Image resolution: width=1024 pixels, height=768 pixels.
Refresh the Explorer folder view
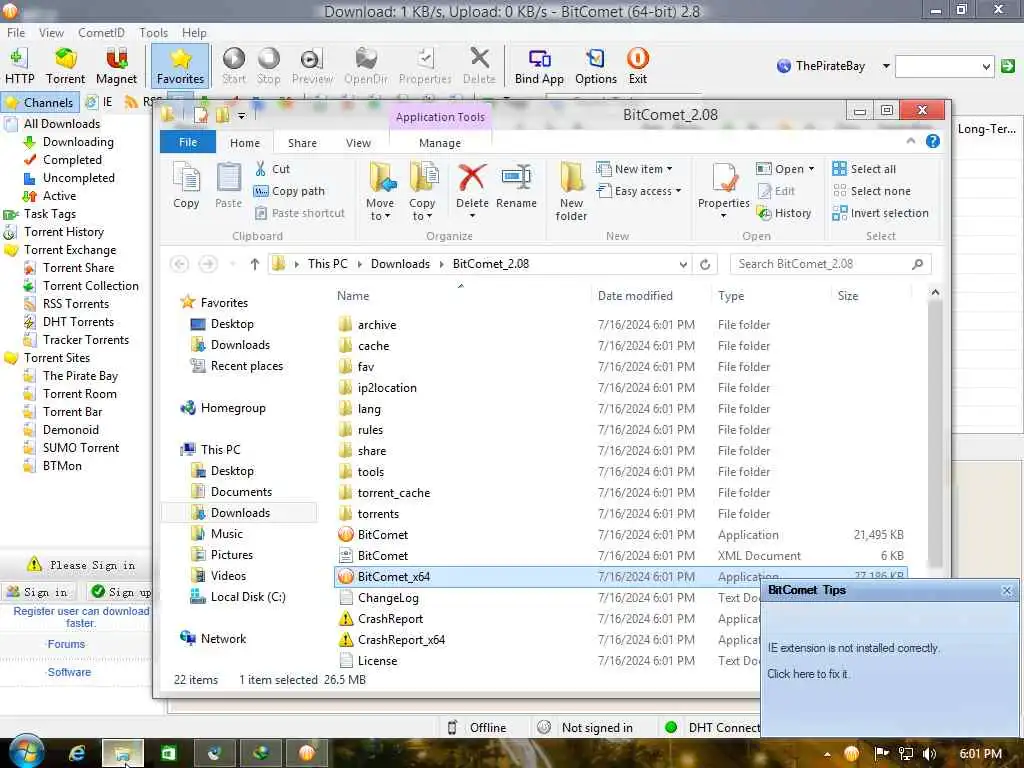point(705,264)
